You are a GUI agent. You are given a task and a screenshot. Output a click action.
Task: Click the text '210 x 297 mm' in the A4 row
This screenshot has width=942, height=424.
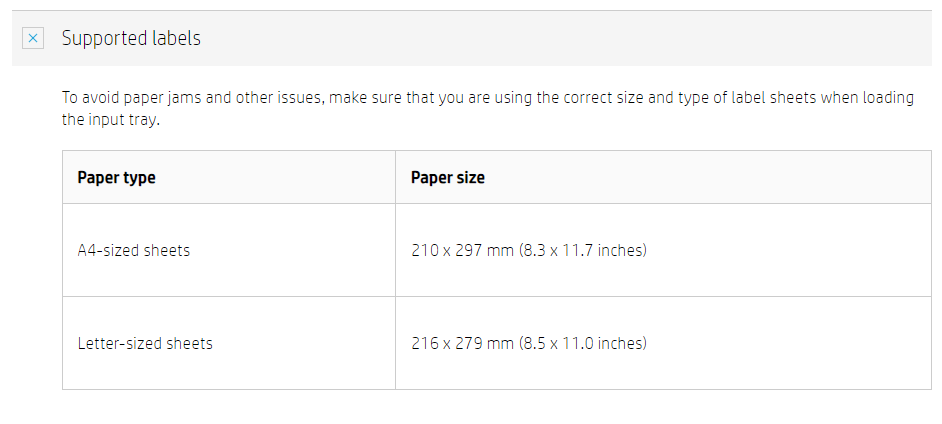pyautogui.click(x=462, y=250)
